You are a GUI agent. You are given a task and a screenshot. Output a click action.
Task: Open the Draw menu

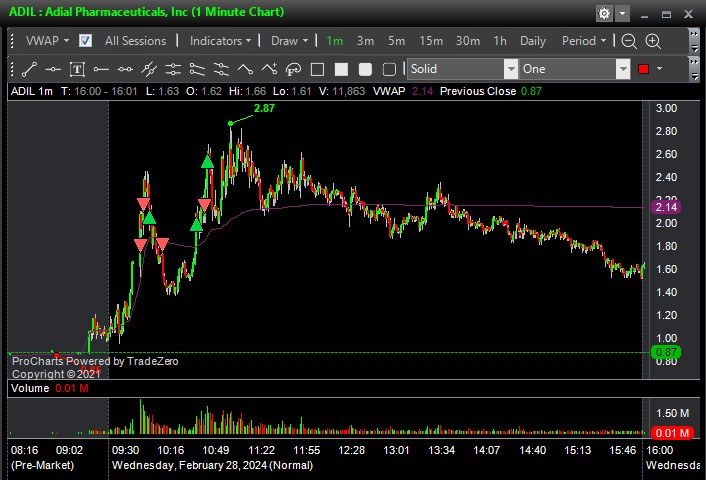[290, 41]
